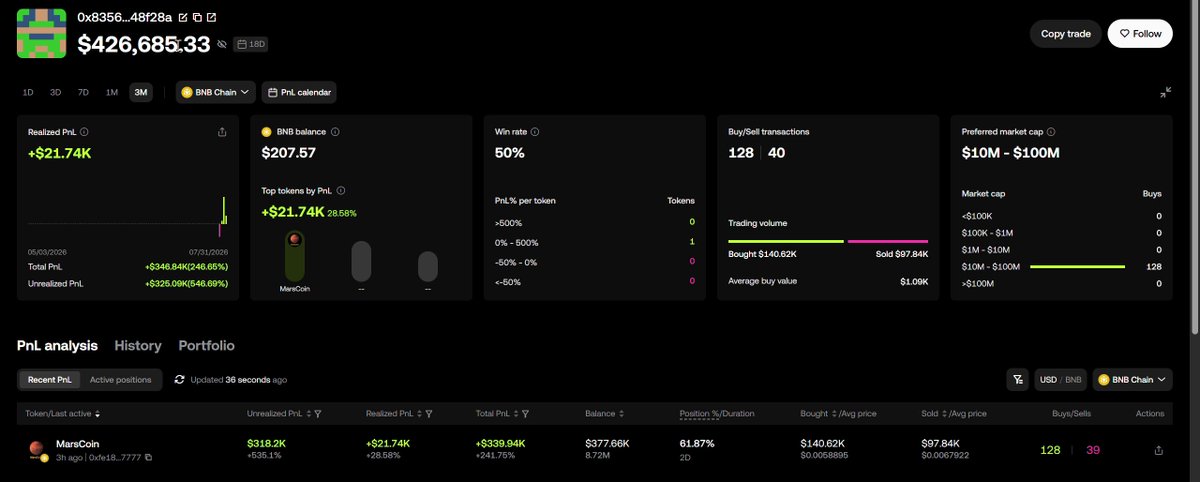
Task: Collapse the stats panel with arrows icon
Action: (1166, 92)
